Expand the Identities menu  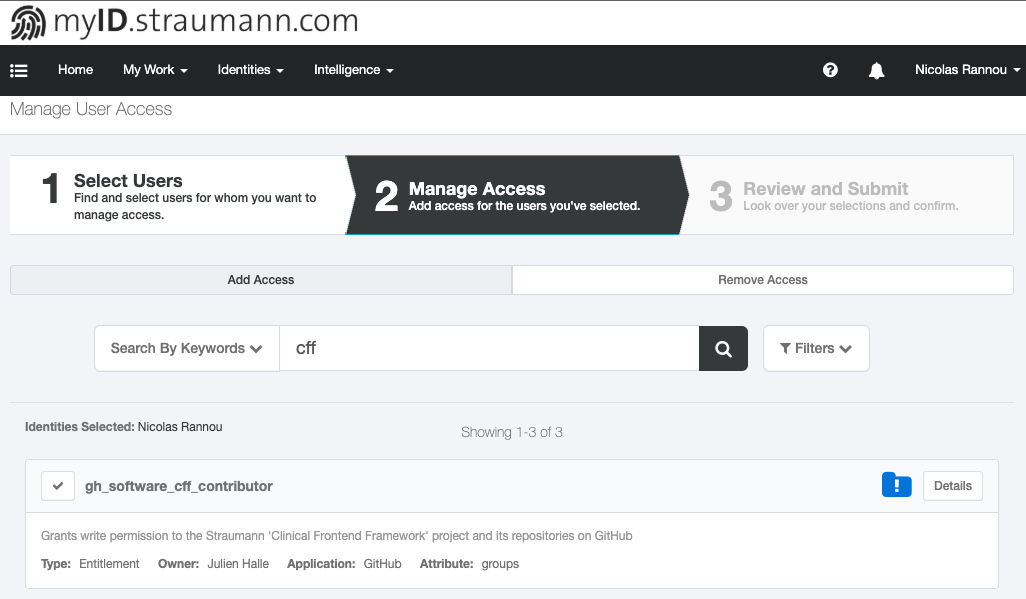pos(250,70)
